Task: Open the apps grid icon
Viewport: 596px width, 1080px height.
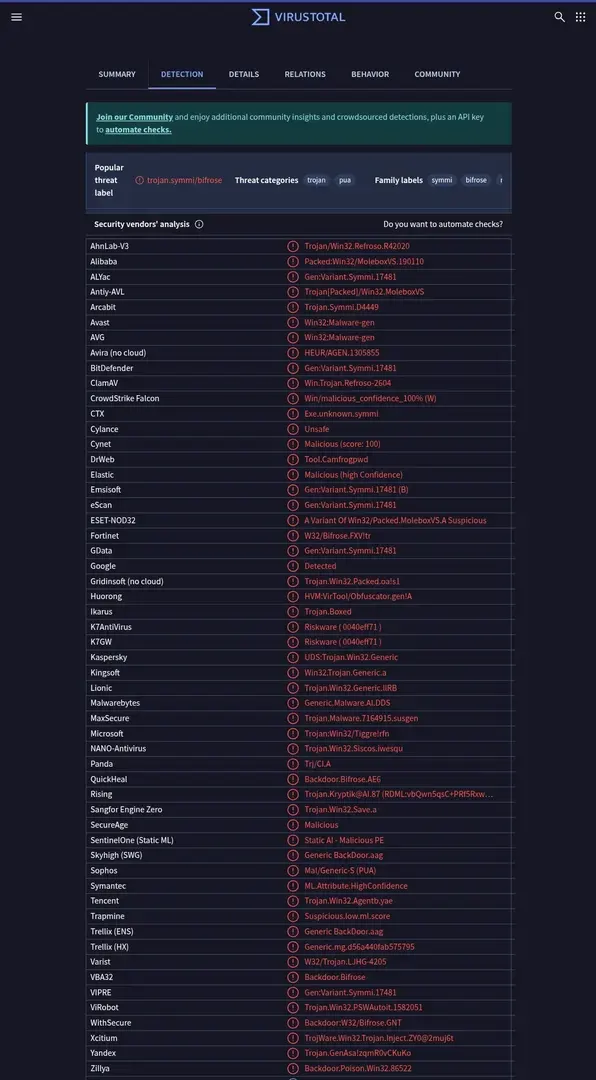Action: (581, 17)
